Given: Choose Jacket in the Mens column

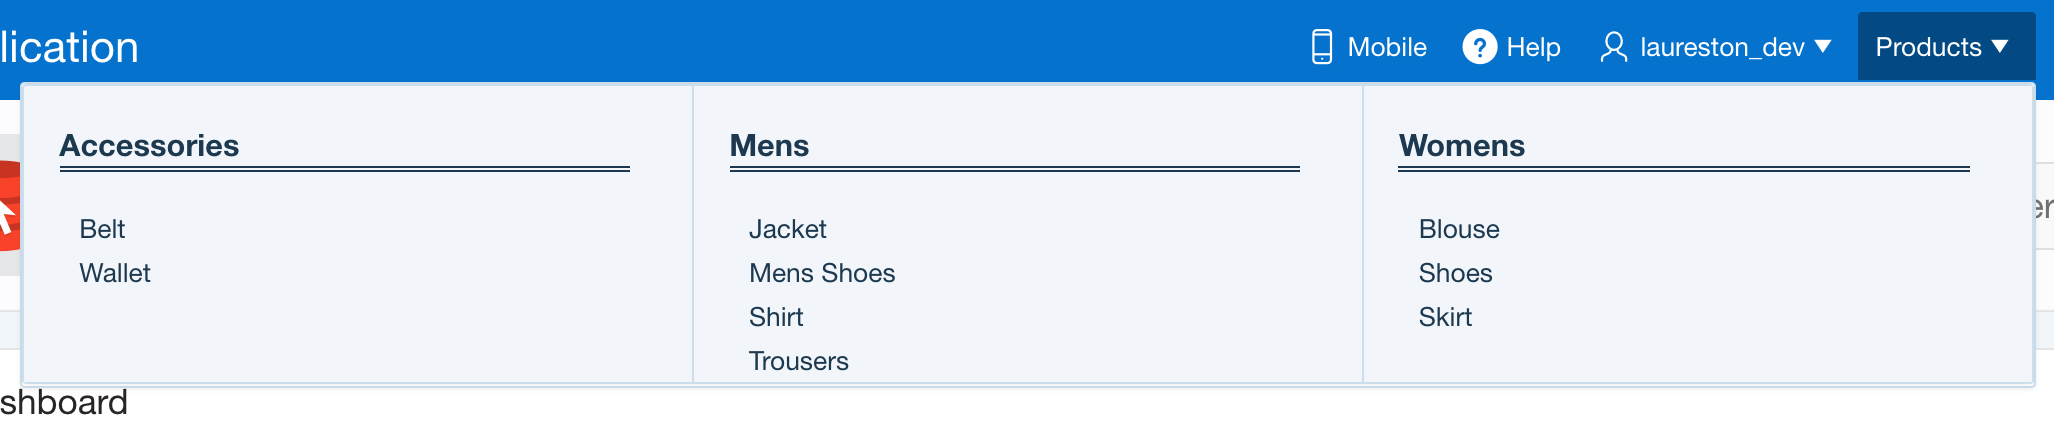Looking at the screenshot, I should pos(788,229).
